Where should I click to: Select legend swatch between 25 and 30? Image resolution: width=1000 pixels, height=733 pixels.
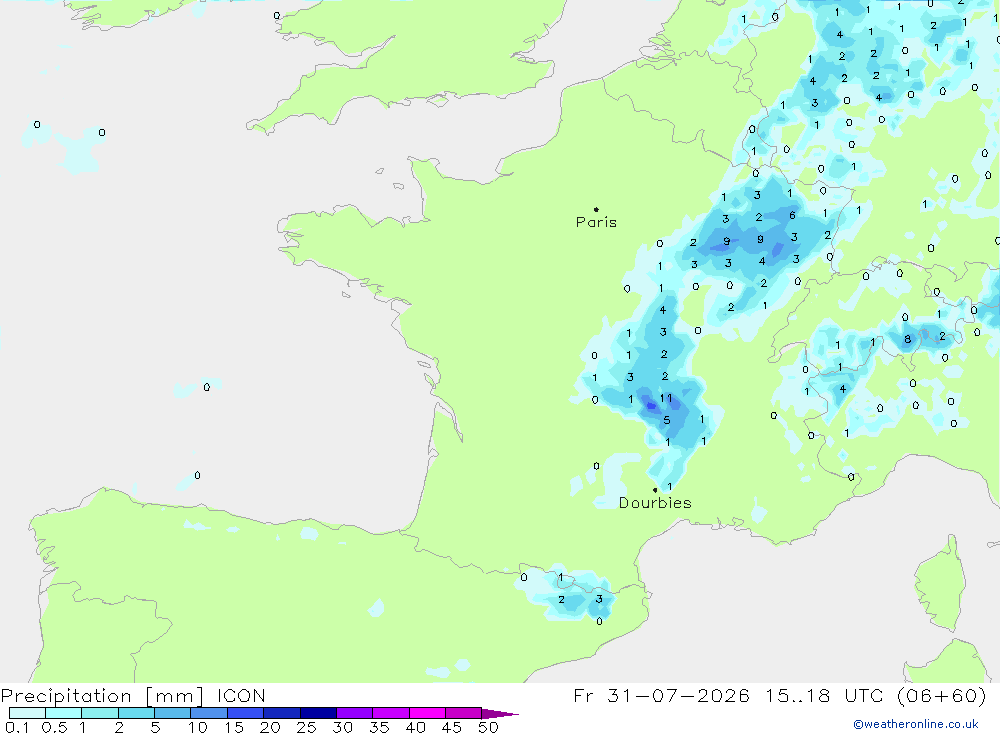coord(318,713)
